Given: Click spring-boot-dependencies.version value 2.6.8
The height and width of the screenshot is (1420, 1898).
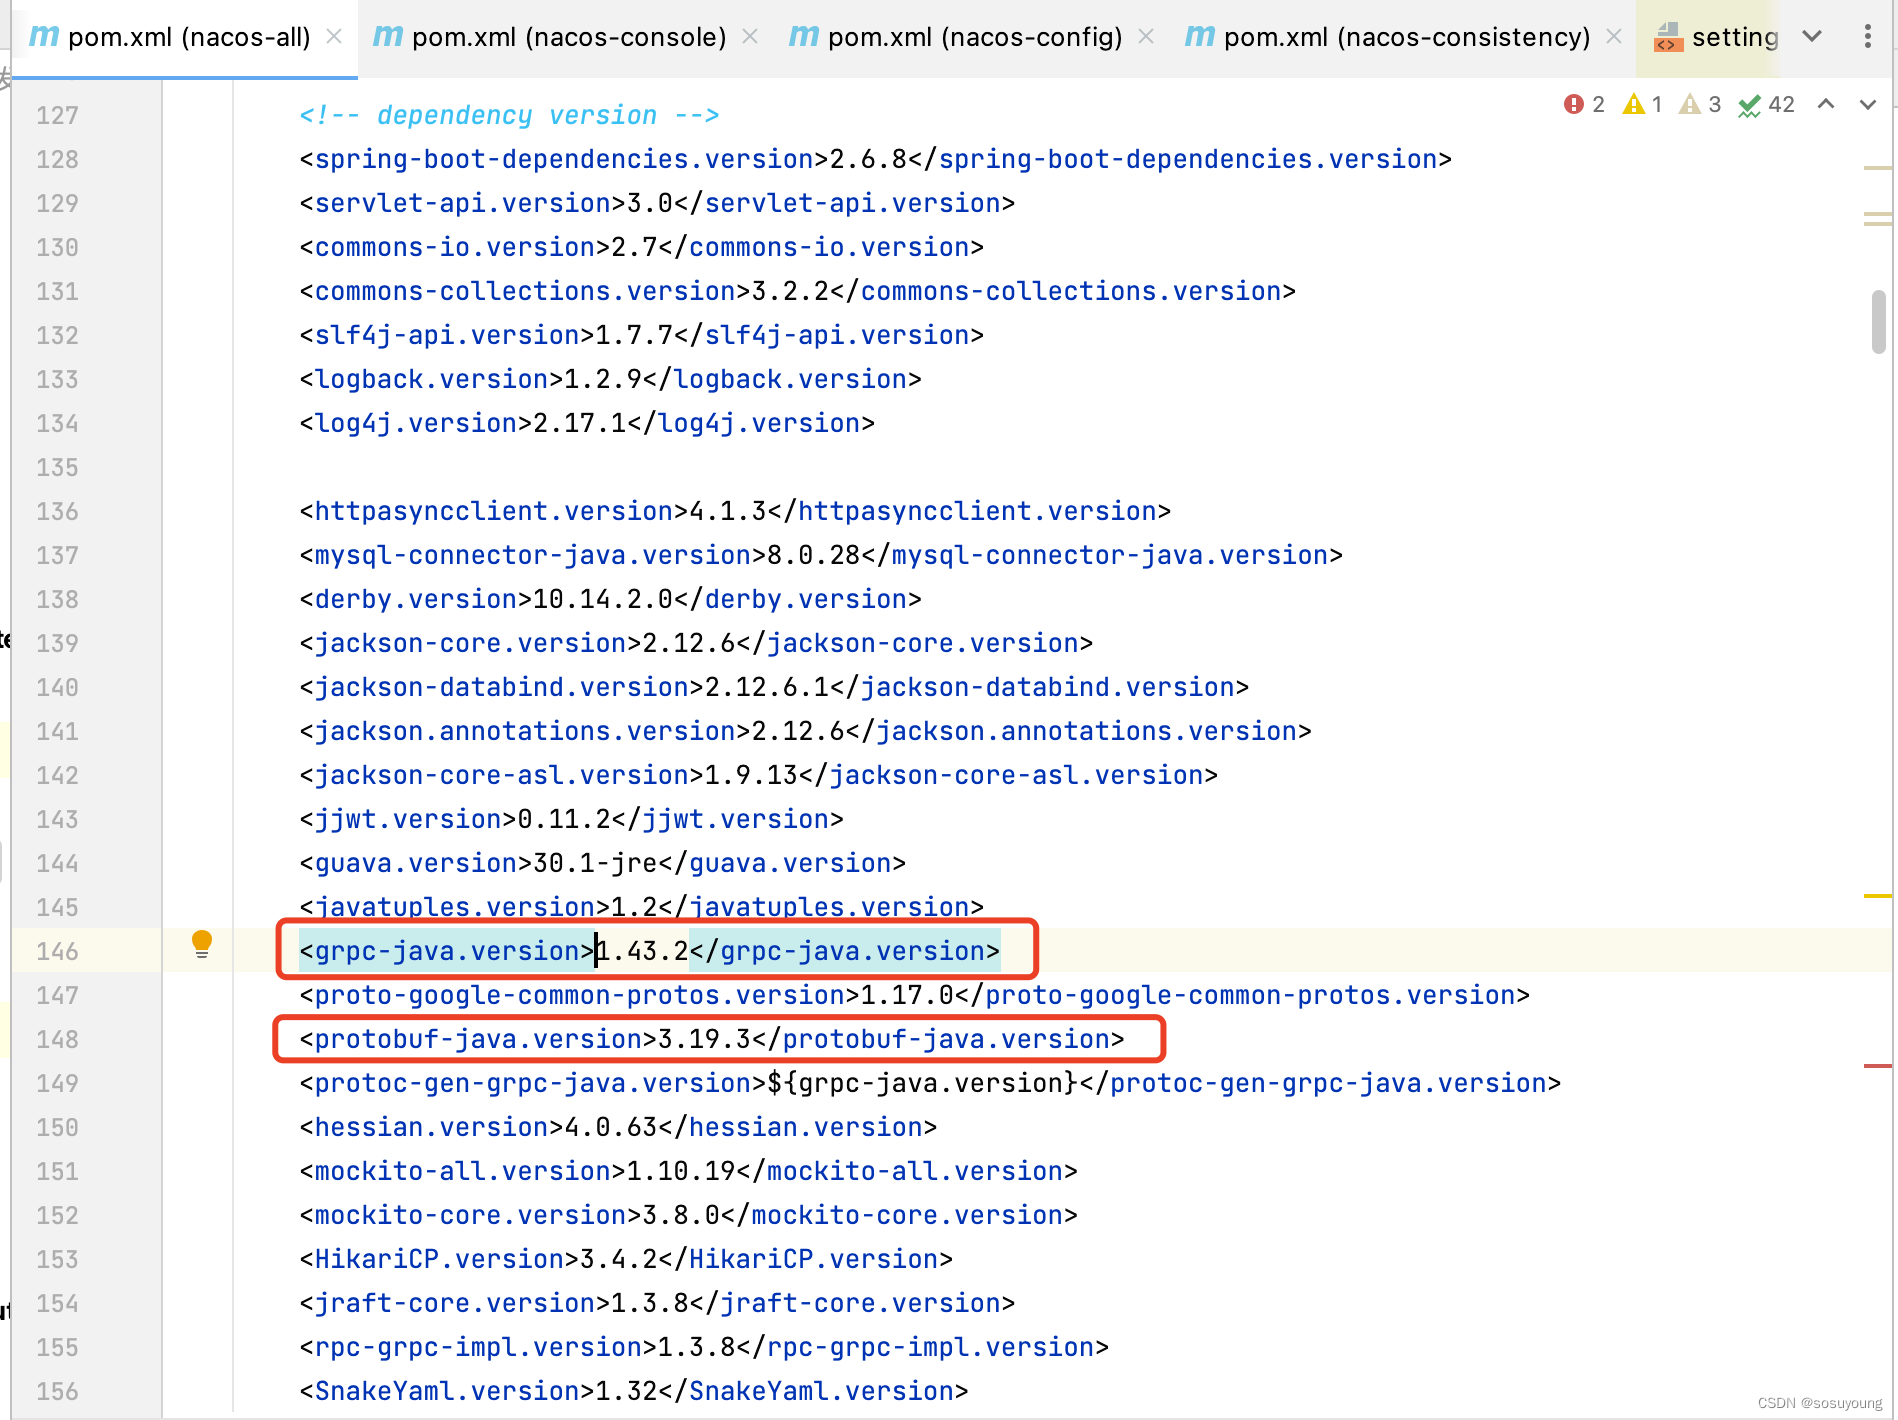Looking at the screenshot, I should [869, 159].
